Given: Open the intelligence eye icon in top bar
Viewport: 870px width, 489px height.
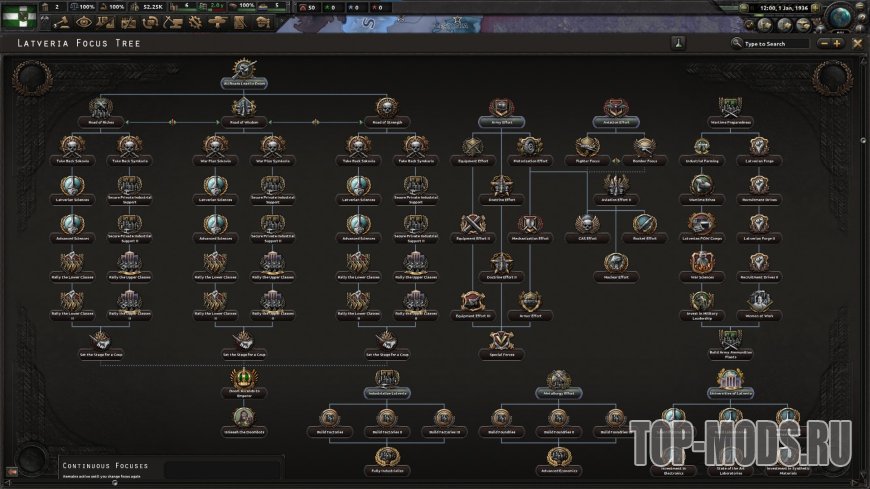Looking at the screenshot, I should (x=84, y=23).
